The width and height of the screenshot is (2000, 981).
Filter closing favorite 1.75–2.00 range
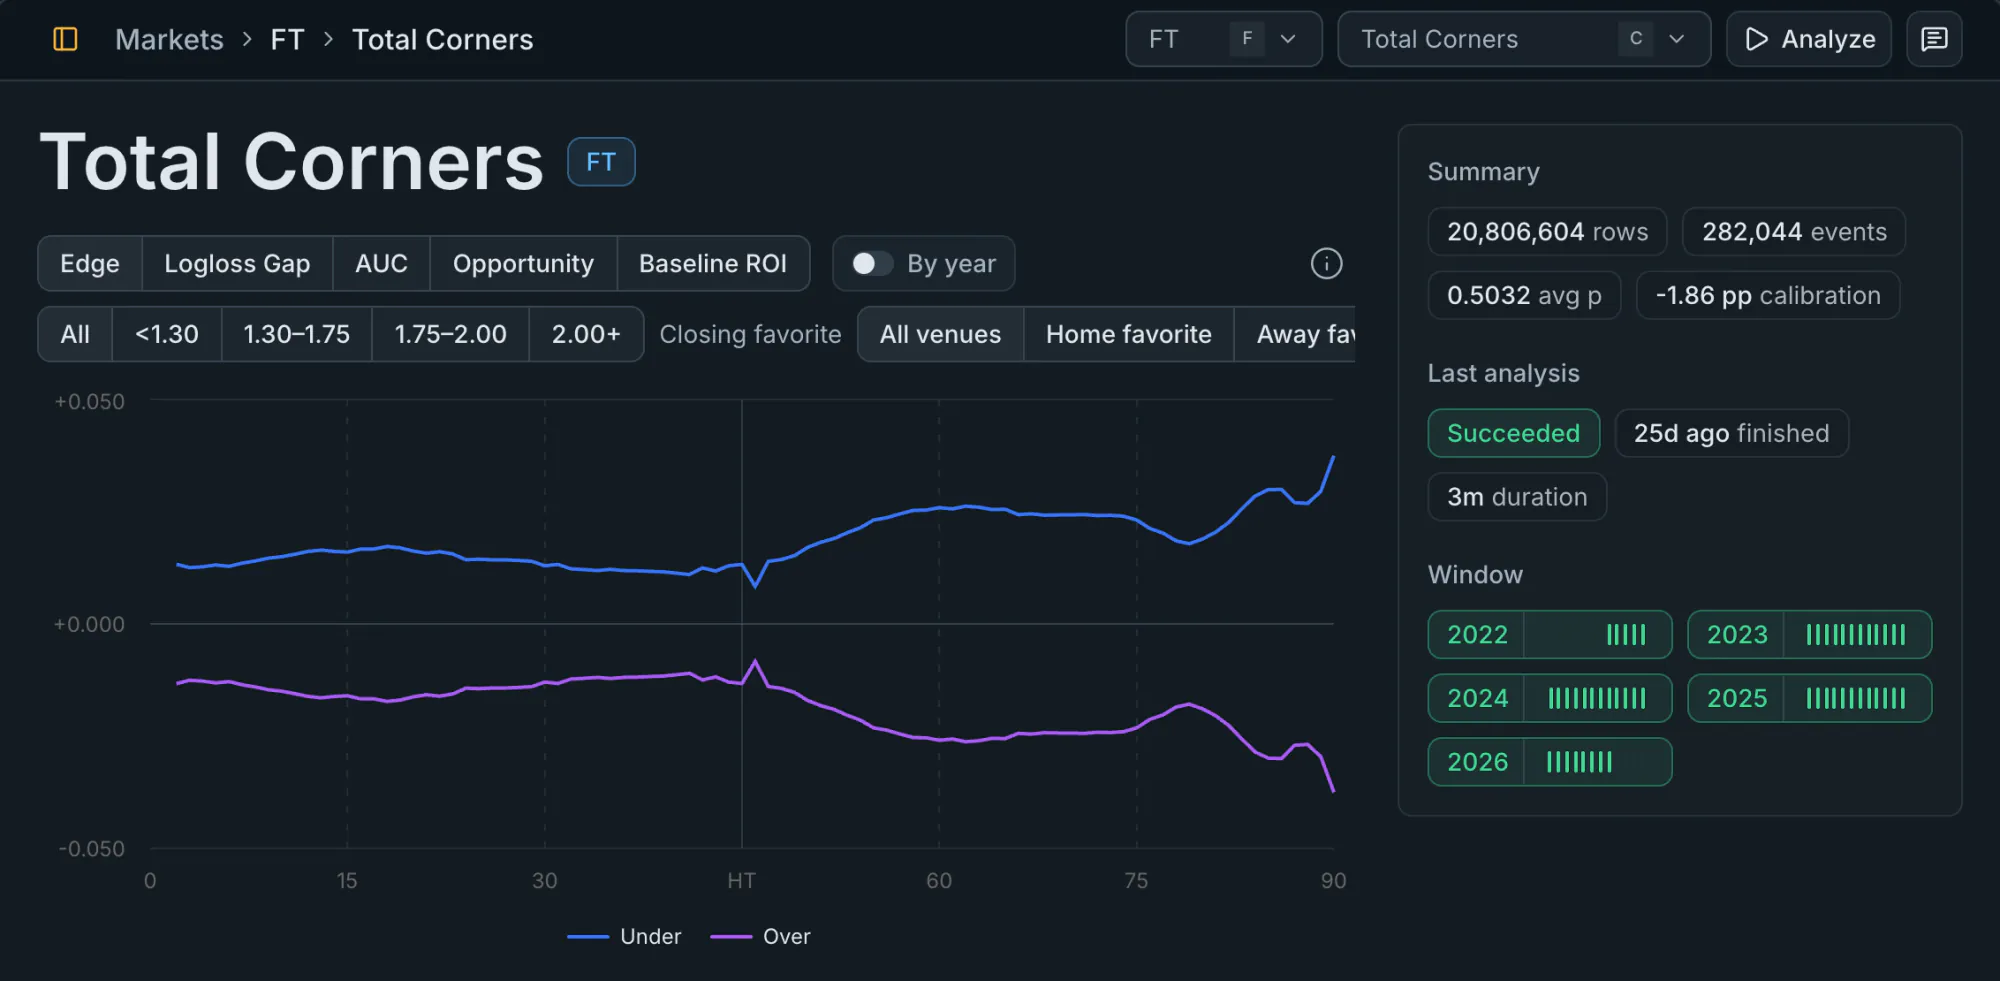point(450,334)
